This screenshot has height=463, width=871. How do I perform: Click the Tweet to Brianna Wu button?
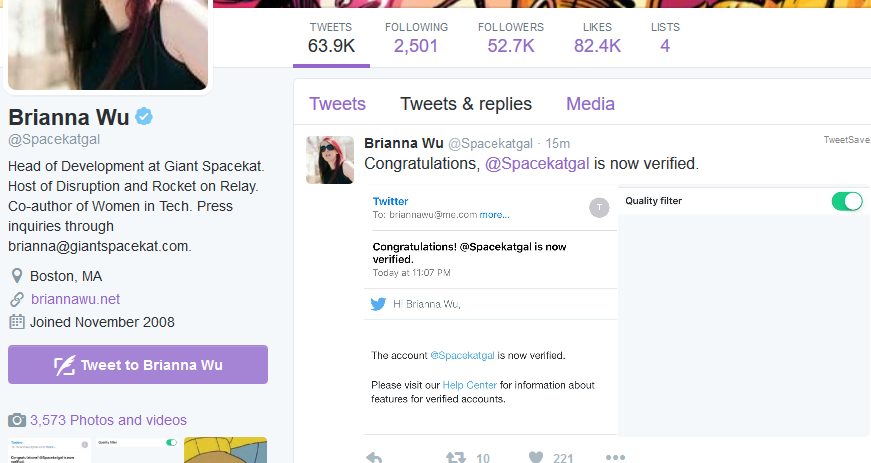click(x=138, y=365)
